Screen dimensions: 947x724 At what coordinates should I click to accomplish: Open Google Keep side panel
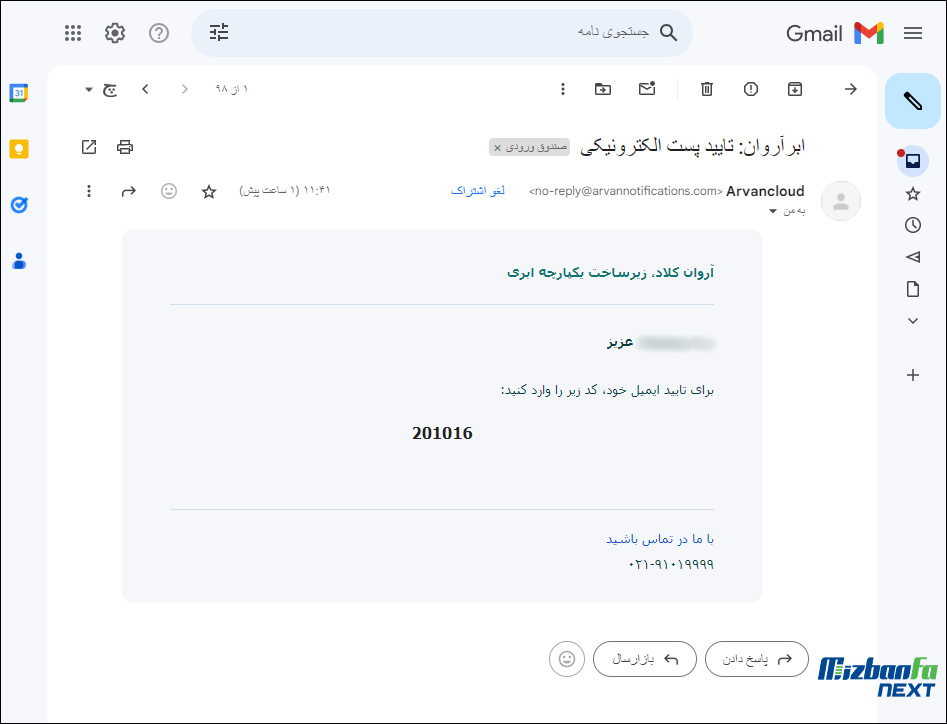click(x=19, y=149)
